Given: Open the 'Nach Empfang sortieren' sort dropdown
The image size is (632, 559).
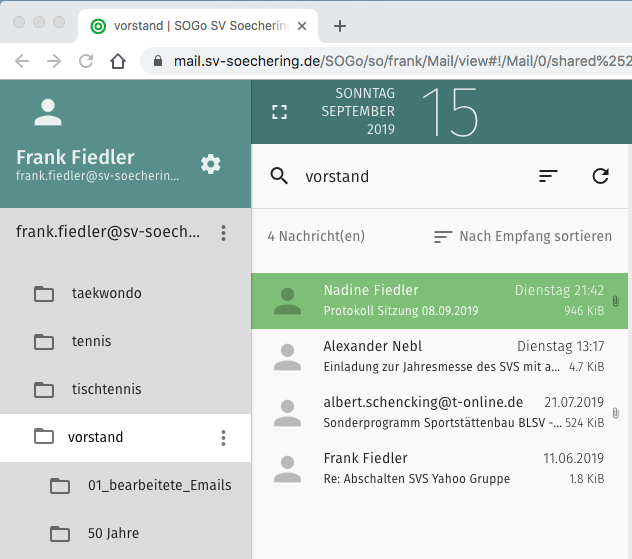Looking at the screenshot, I should 523,237.
